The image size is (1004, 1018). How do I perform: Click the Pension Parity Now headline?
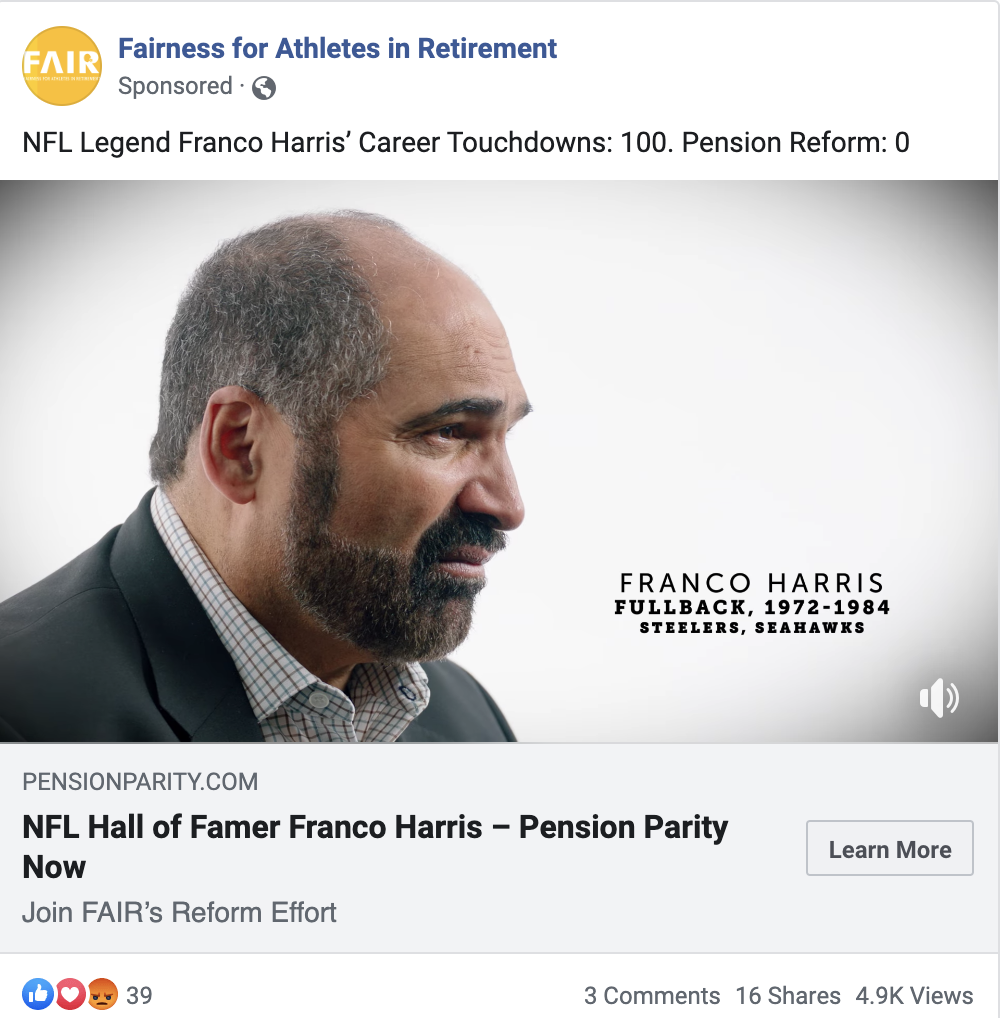click(x=375, y=847)
